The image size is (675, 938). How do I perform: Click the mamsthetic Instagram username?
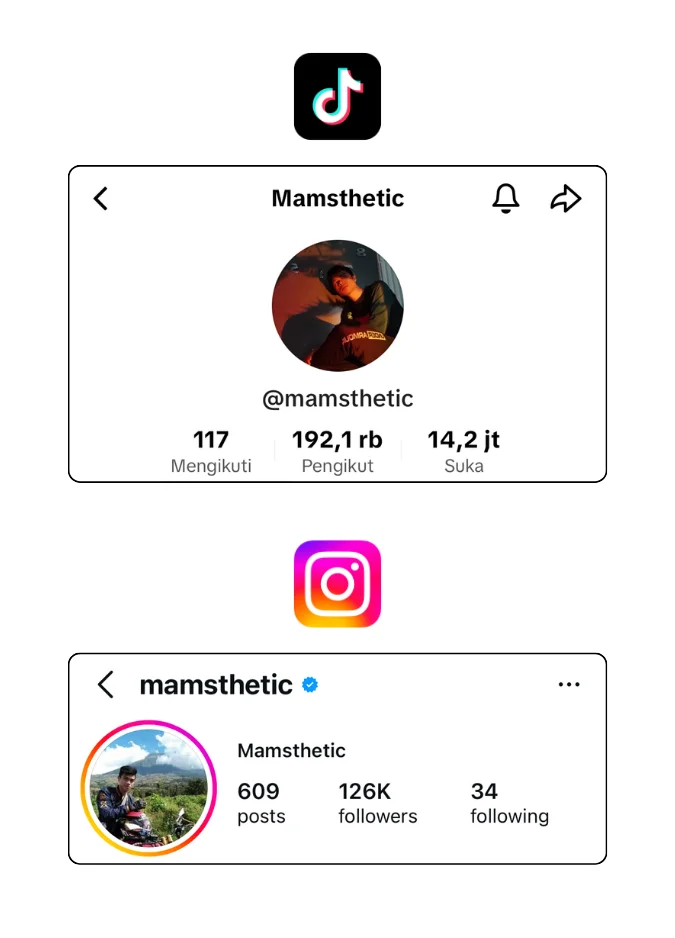coord(216,685)
